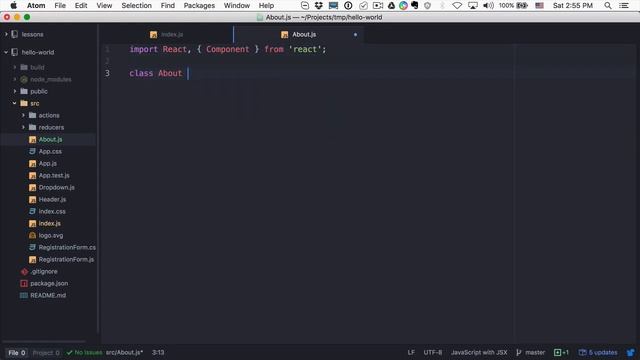Open the View menu
Viewport: 640px width, 360px height.
coord(104,5)
